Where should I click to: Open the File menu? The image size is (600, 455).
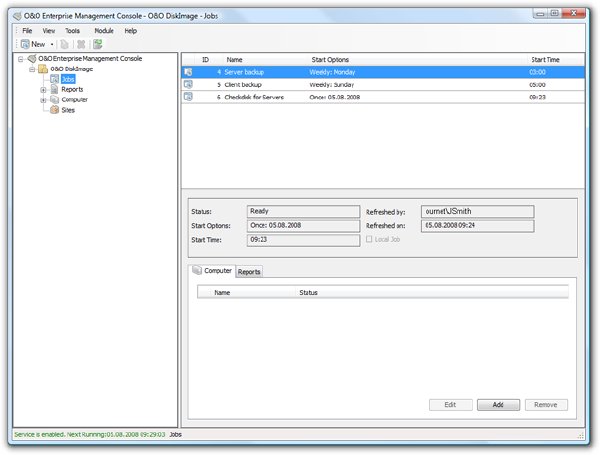[27, 31]
